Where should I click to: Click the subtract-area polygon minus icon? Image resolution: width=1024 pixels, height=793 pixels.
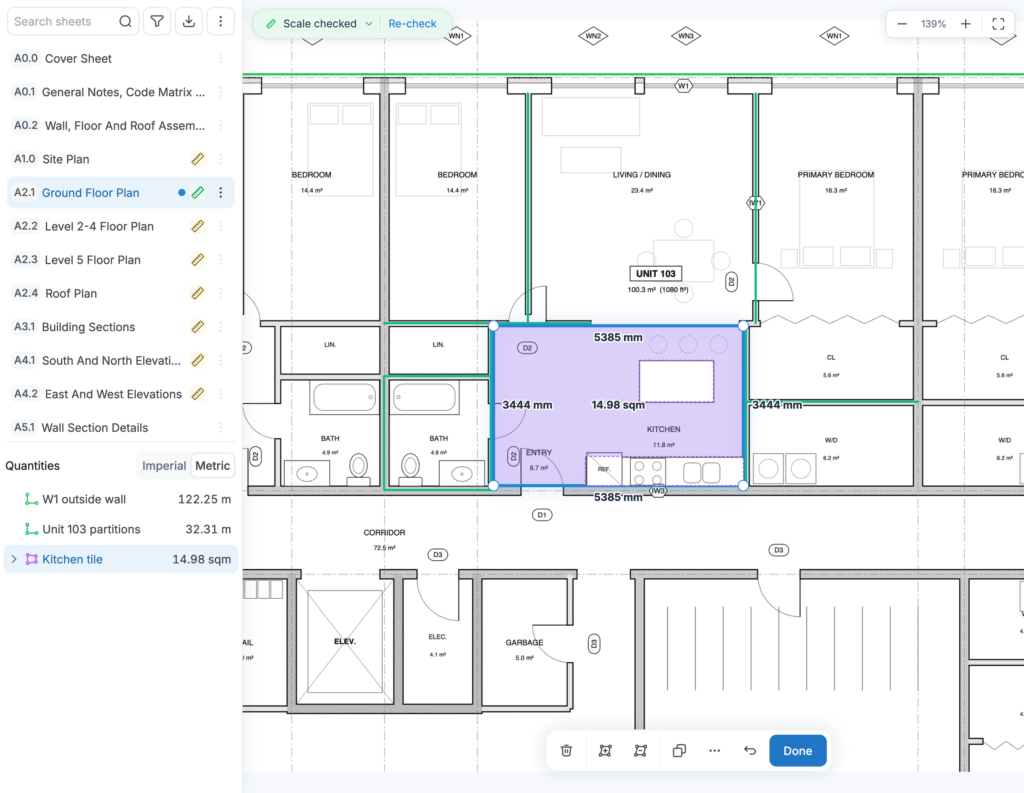click(x=640, y=751)
